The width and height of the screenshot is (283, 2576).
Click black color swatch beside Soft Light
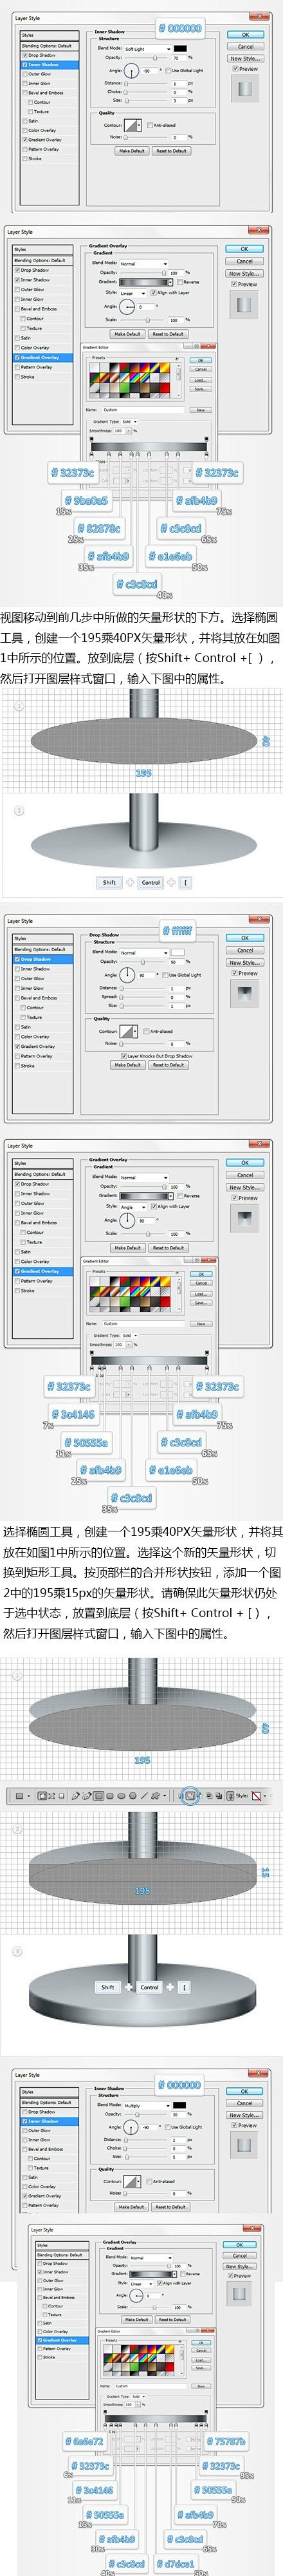[181, 48]
